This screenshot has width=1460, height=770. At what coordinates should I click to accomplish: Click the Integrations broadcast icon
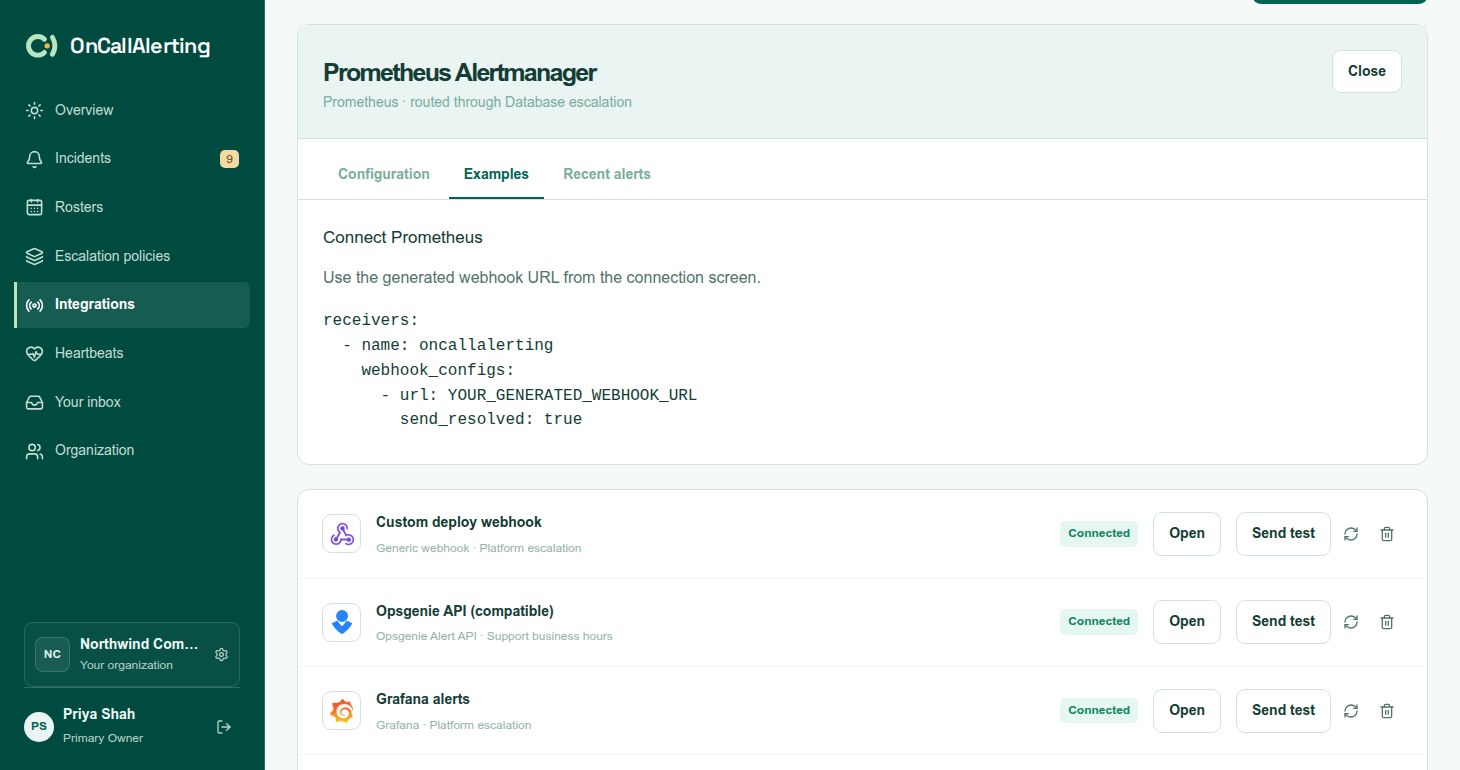pyautogui.click(x=35, y=305)
